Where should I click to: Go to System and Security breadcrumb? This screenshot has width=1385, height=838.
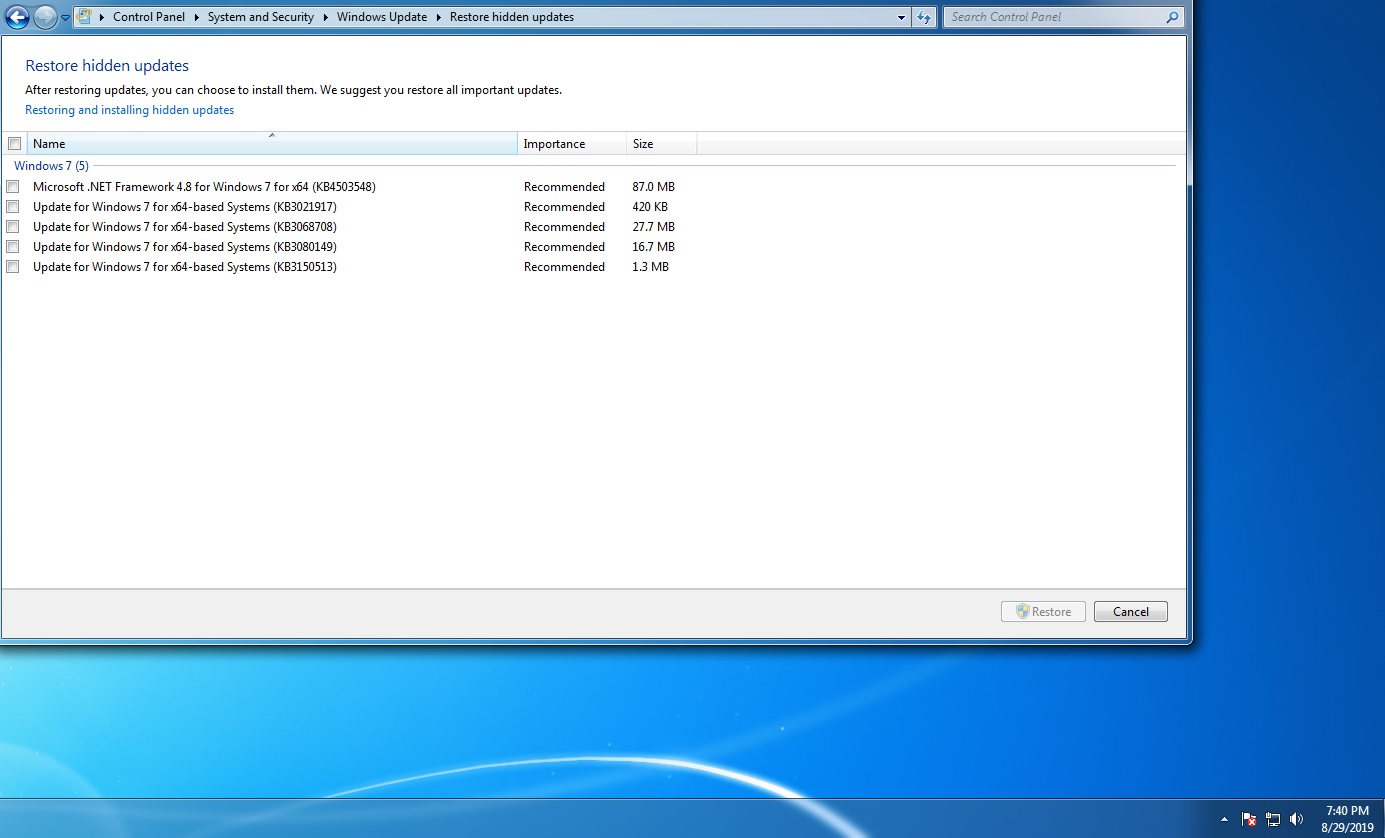(x=260, y=17)
